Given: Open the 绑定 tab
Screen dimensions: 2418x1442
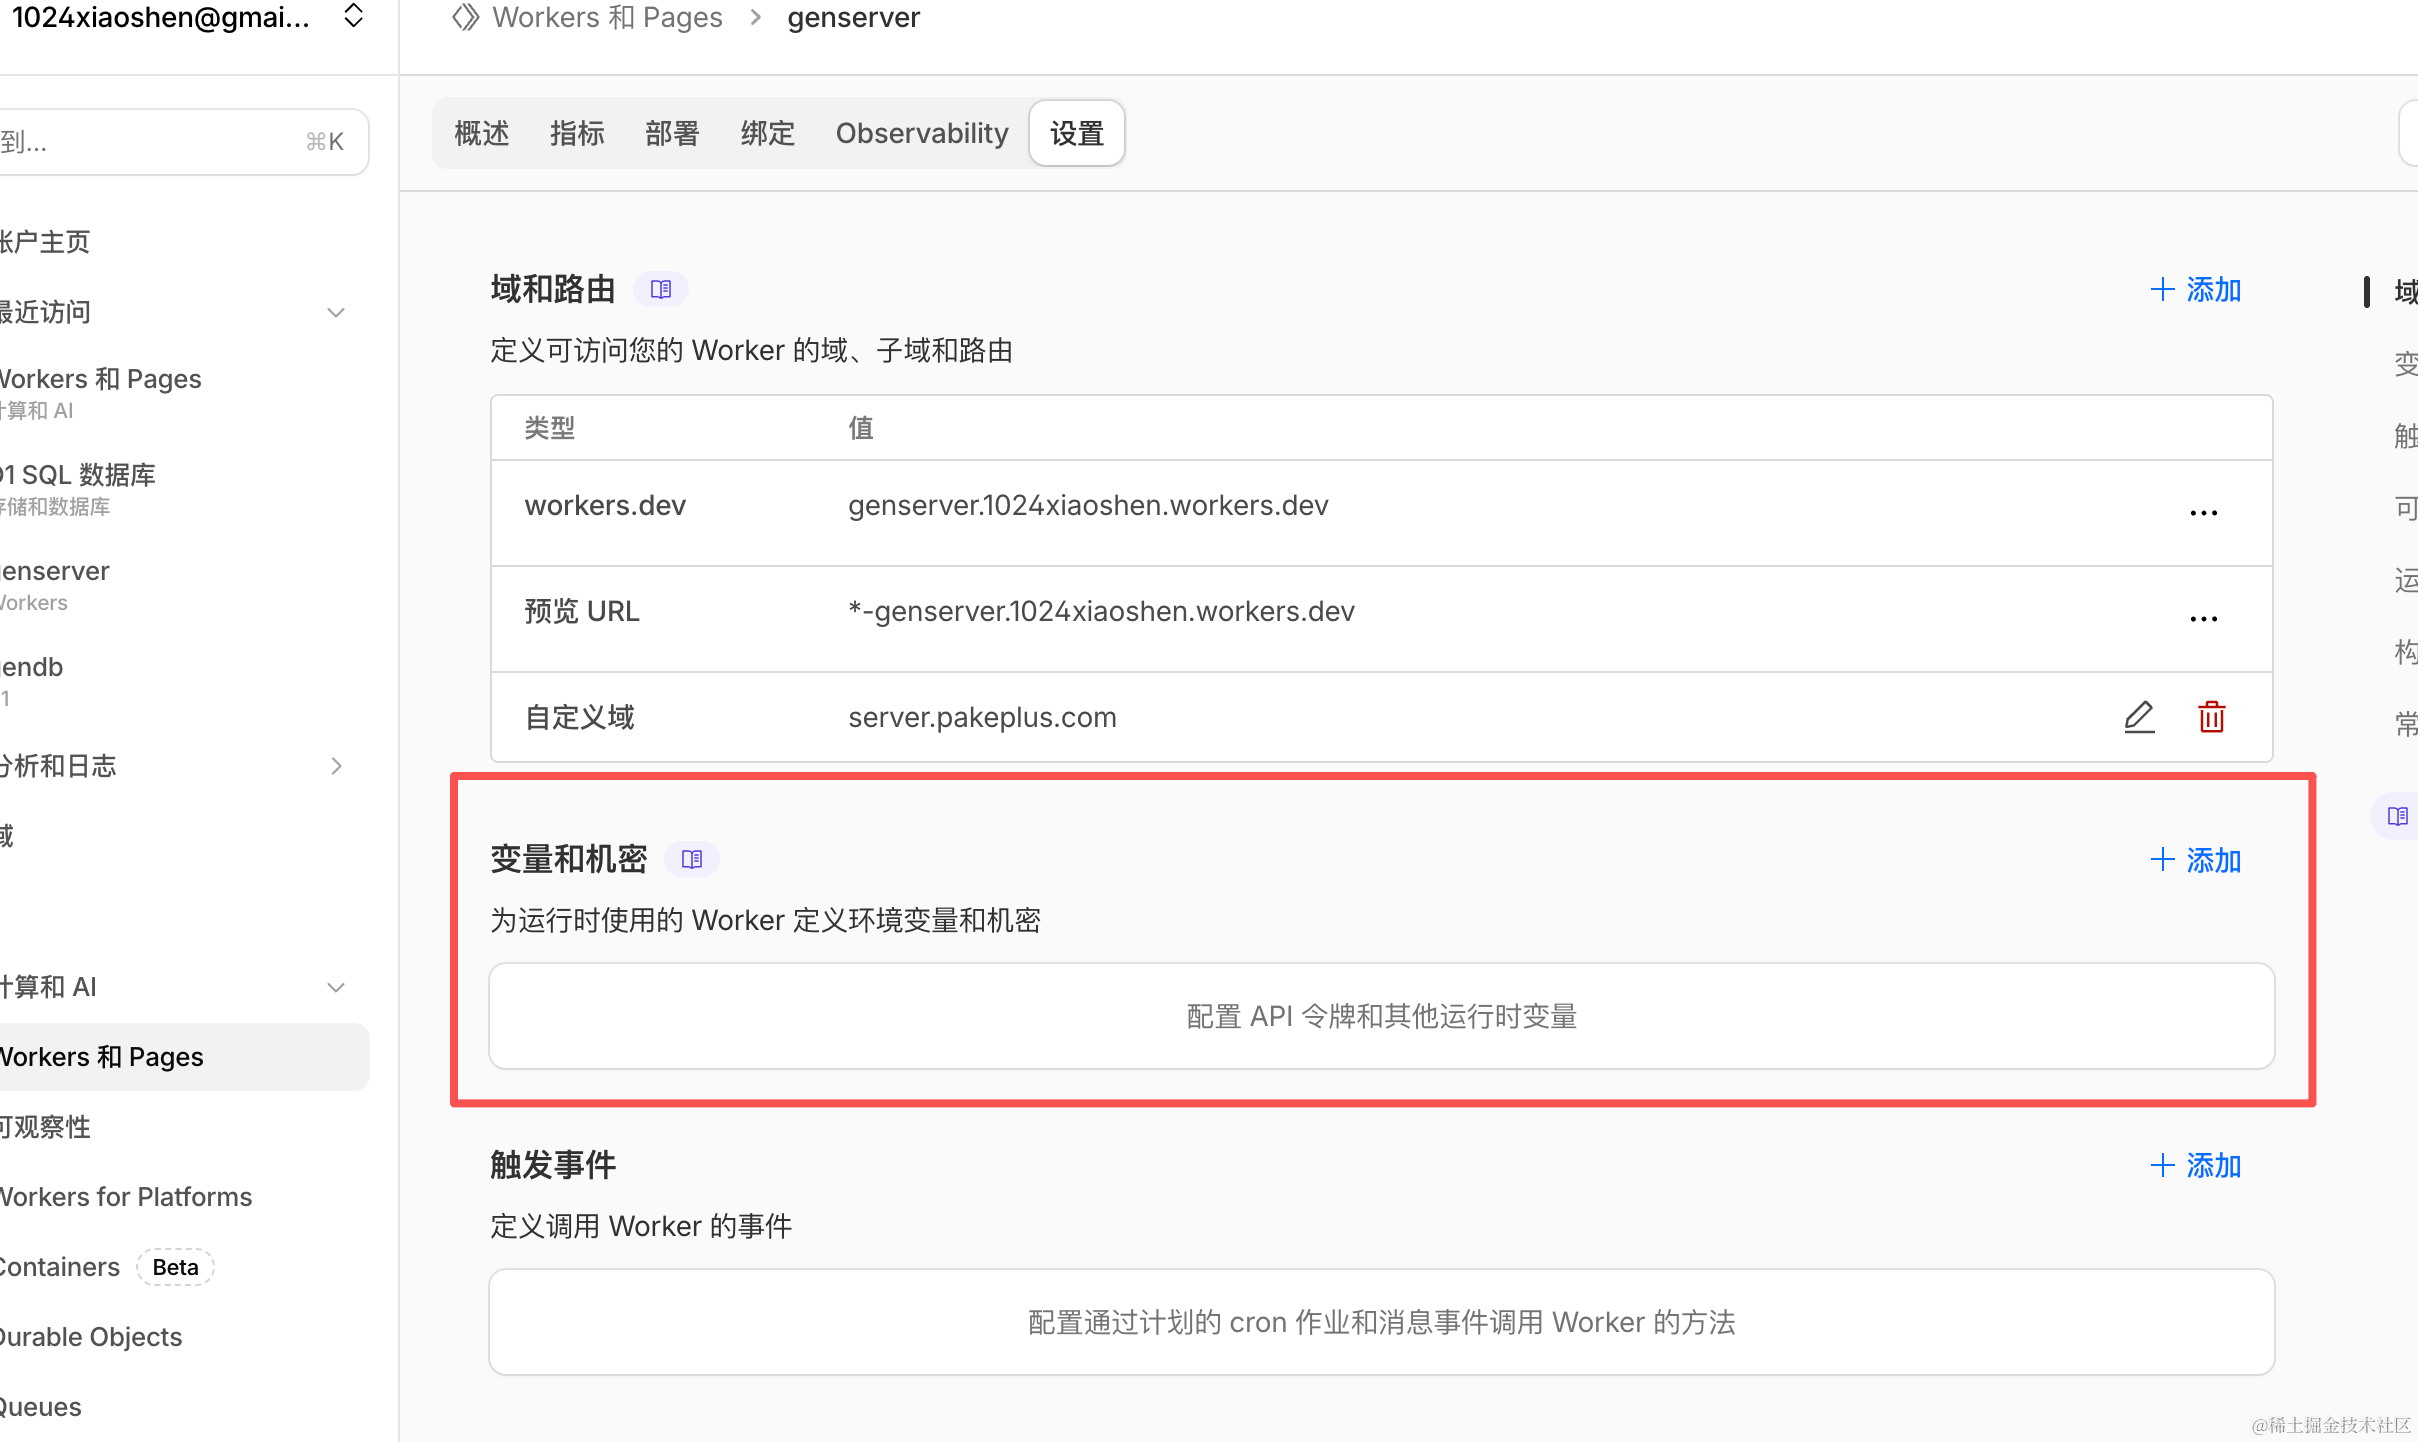Looking at the screenshot, I should click(x=767, y=133).
